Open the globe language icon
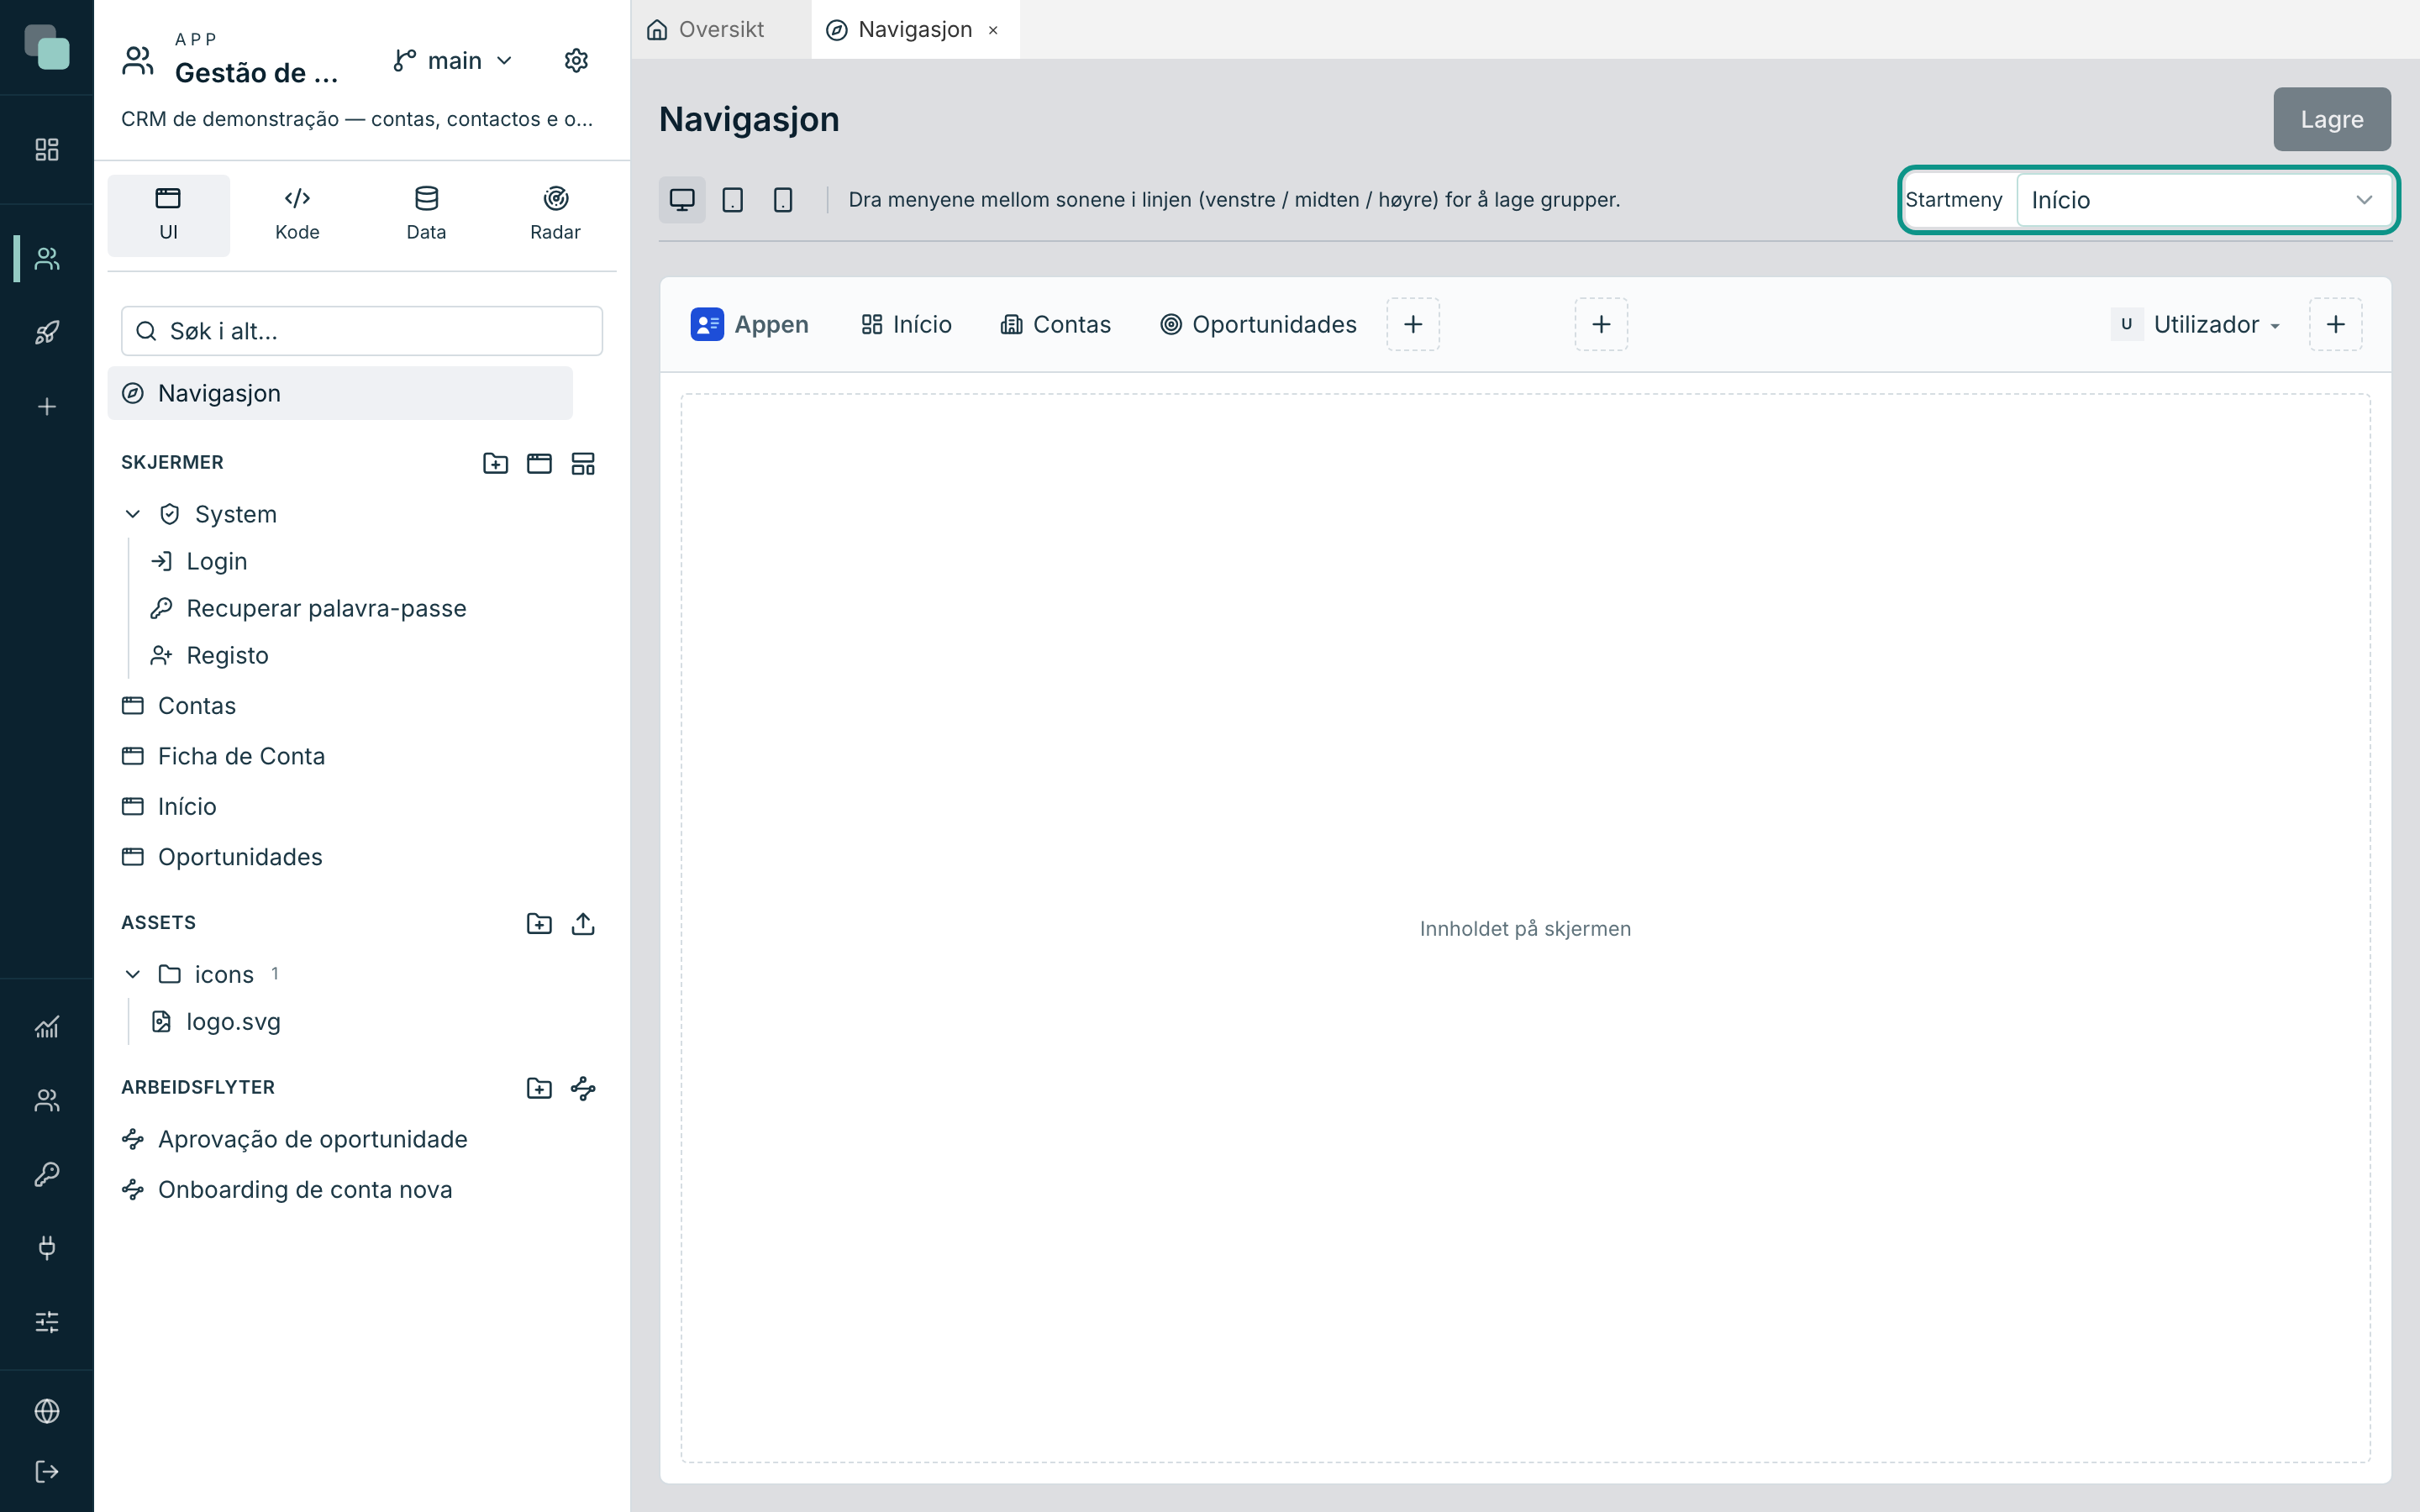This screenshot has height=1512, width=2420. (47, 1411)
